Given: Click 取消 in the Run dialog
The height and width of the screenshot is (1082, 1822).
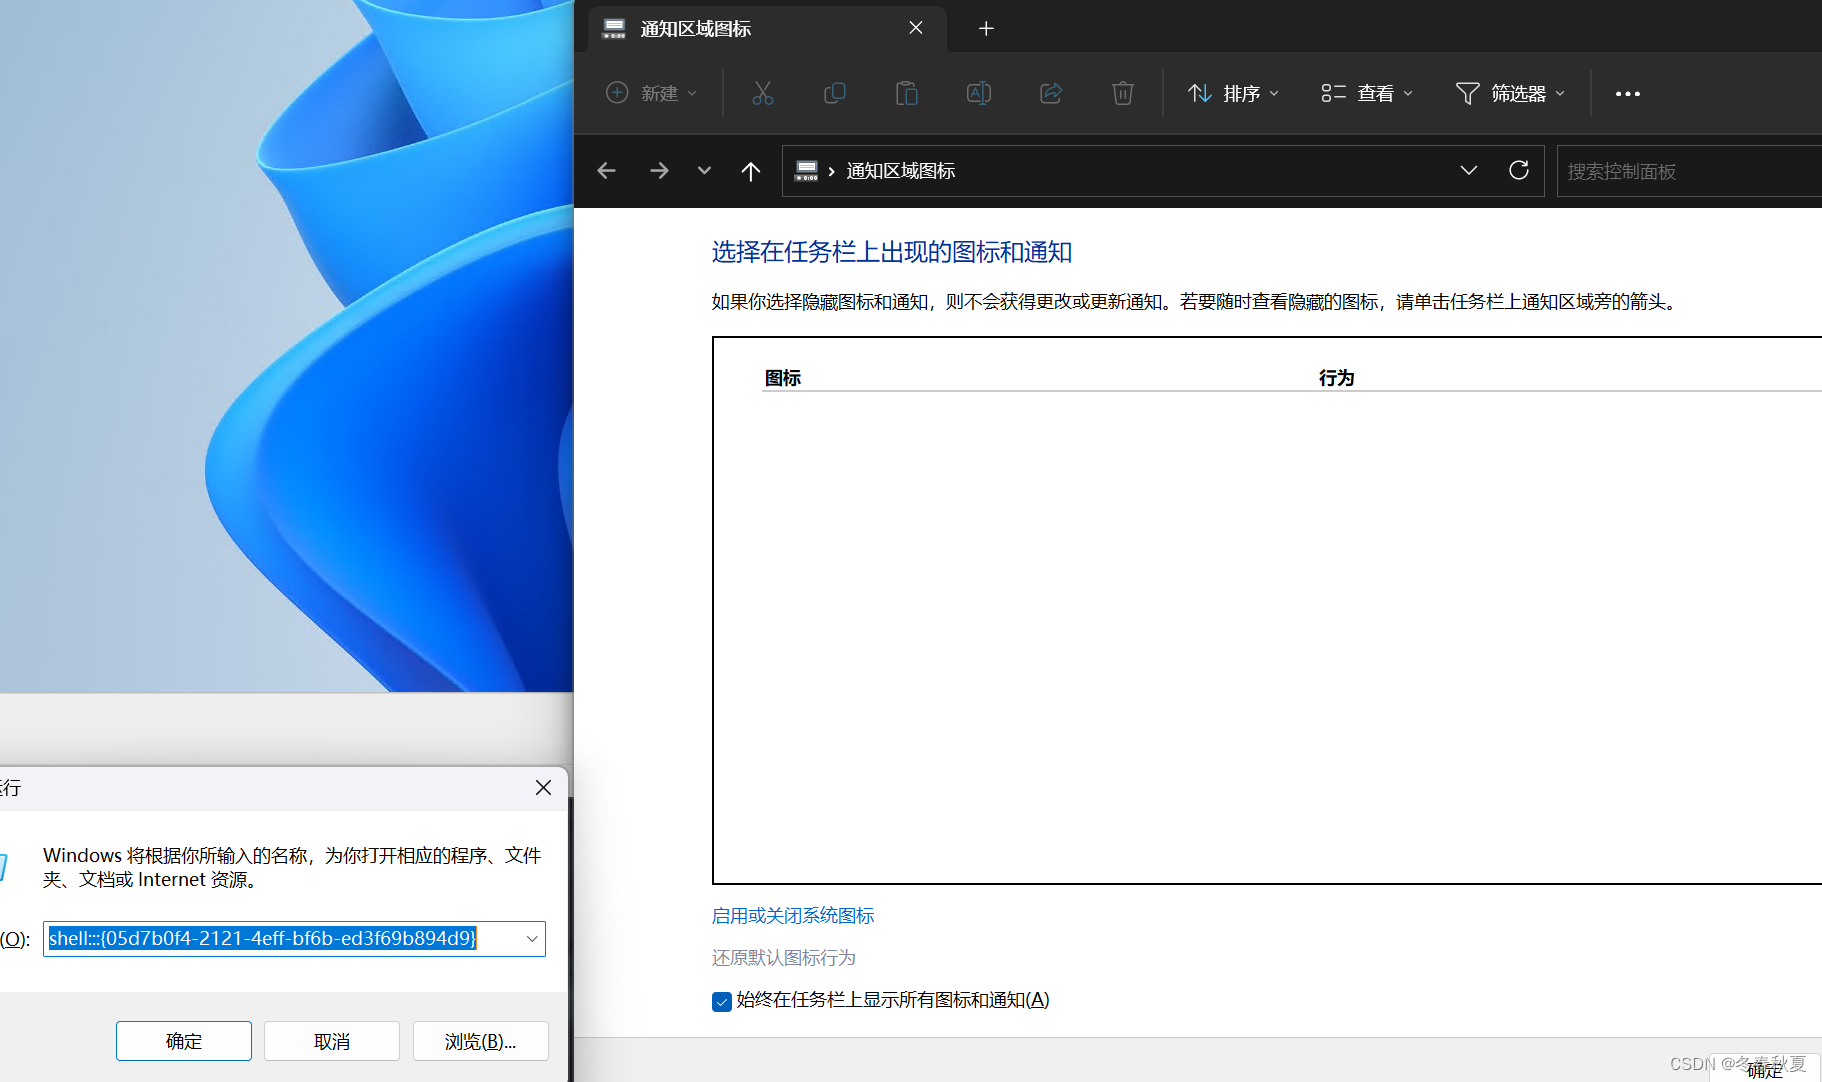Looking at the screenshot, I should [332, 1041].
